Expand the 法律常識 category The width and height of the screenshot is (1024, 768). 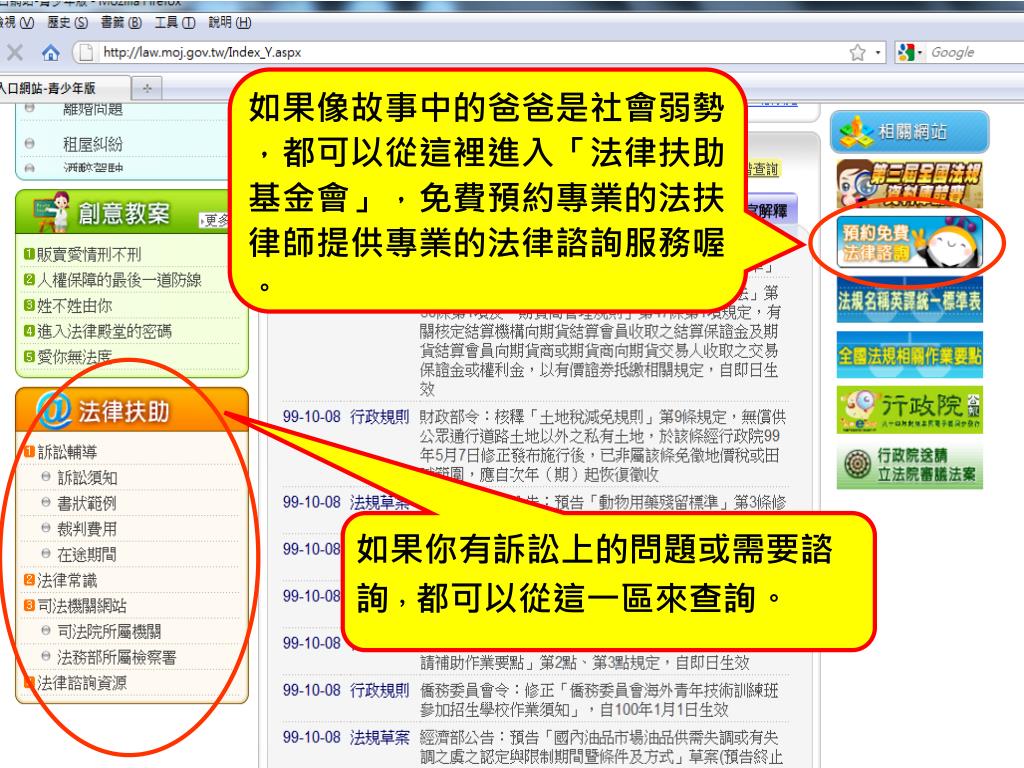pos(67,581)
